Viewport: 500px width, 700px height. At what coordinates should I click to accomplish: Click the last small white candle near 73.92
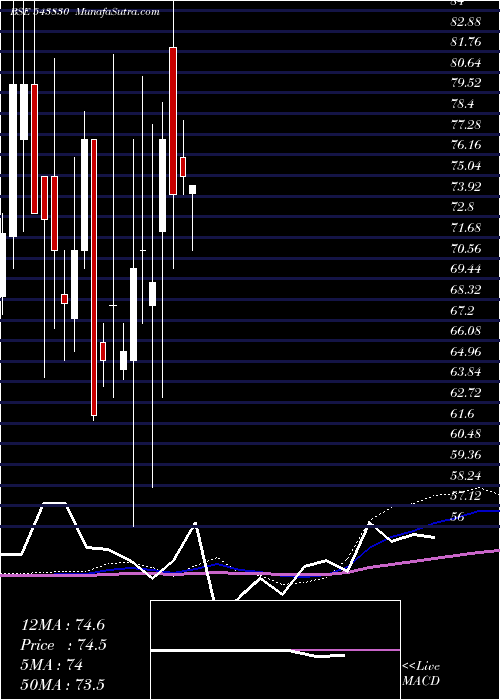(x=192, y=189)
